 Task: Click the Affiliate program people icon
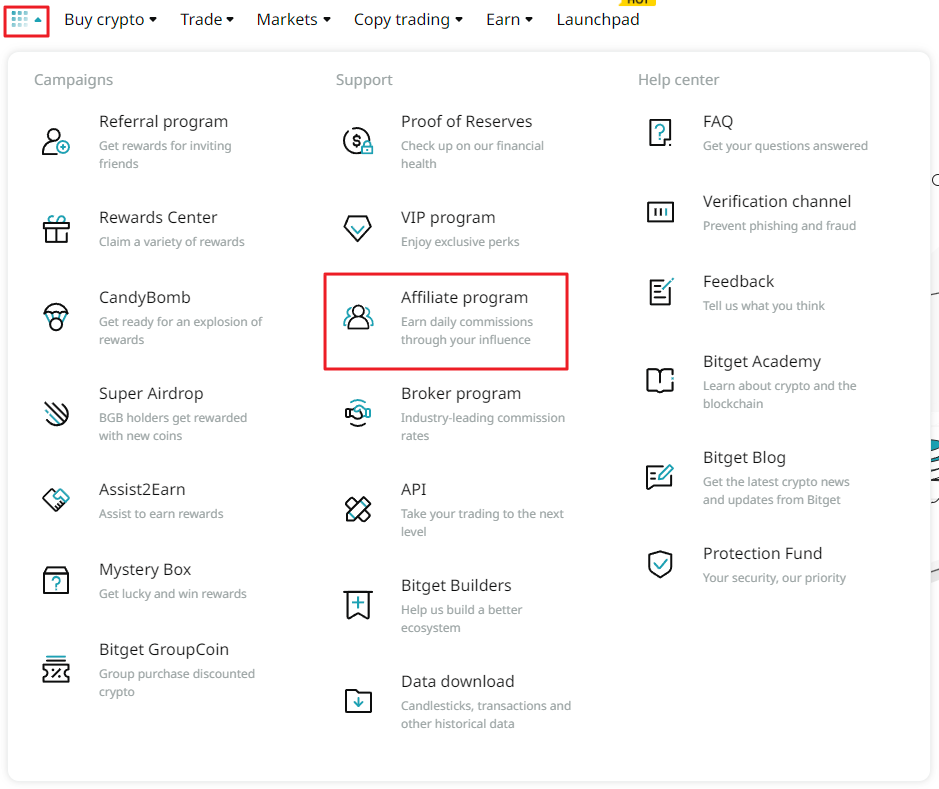point(358,317)
